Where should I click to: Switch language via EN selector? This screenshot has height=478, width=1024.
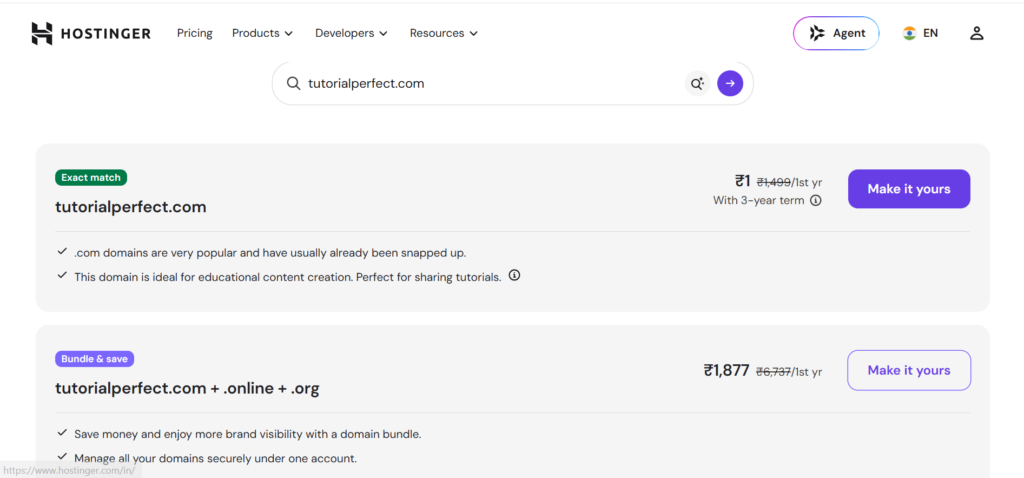920,33
